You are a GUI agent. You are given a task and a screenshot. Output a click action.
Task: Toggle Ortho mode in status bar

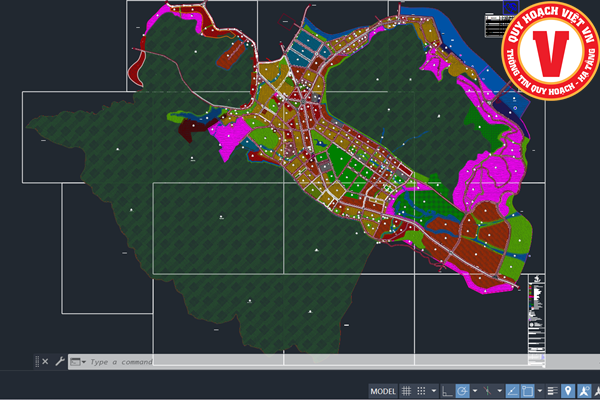(446, 390)
